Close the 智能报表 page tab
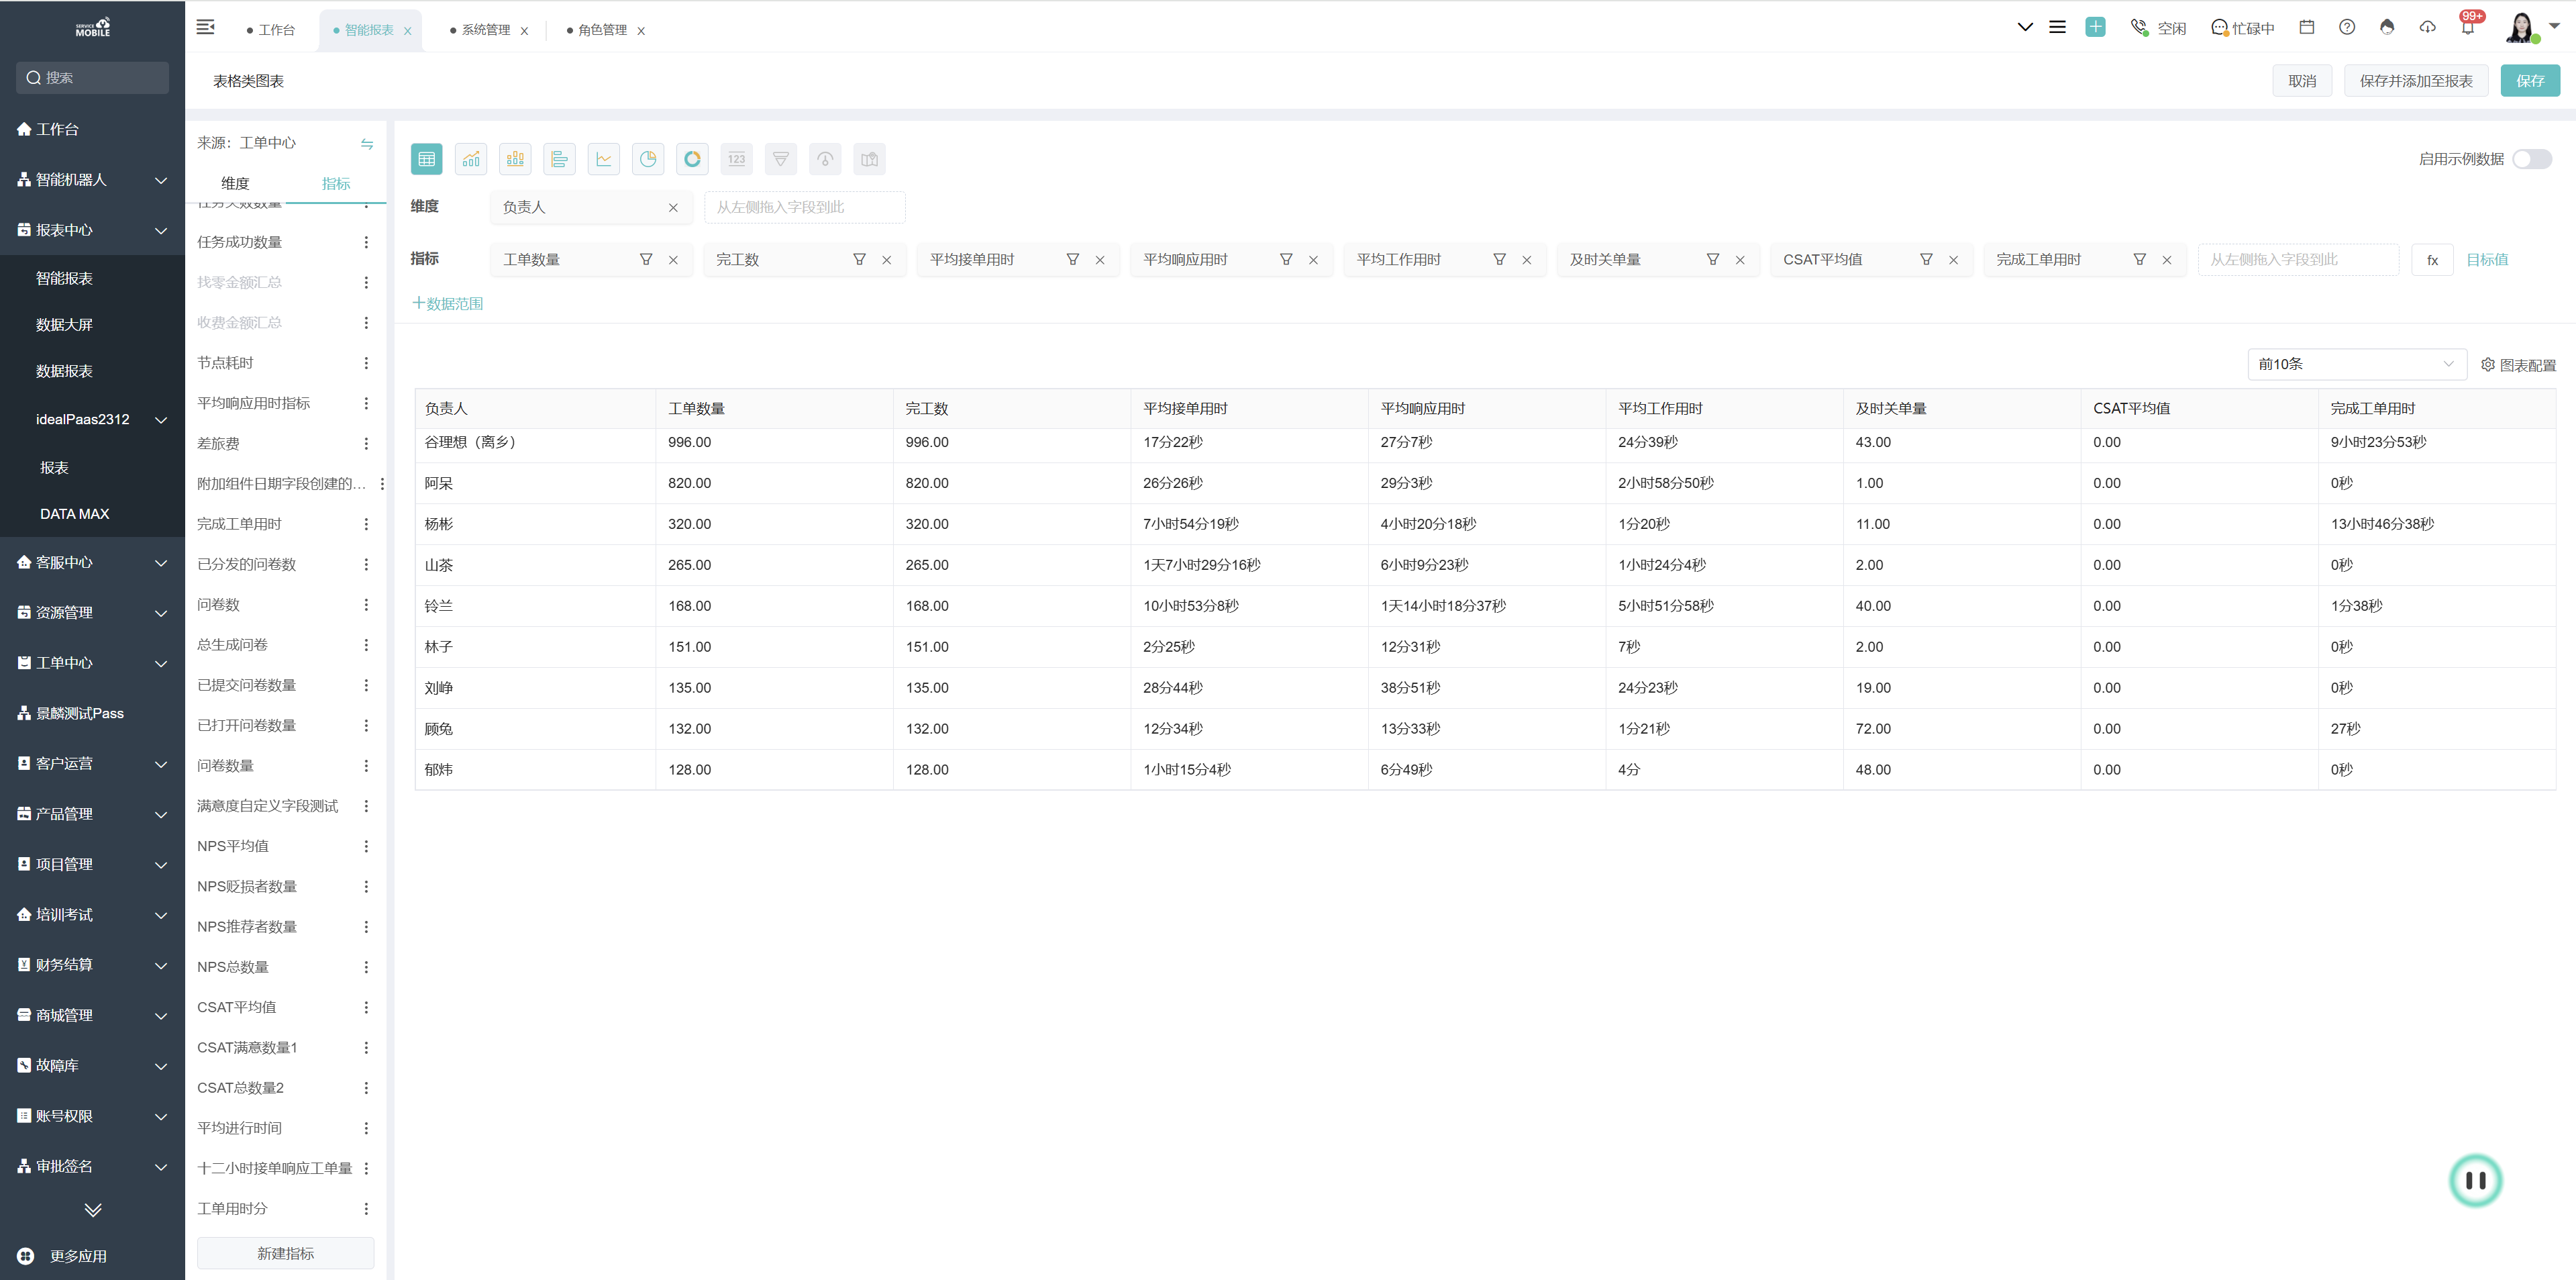 407,31
